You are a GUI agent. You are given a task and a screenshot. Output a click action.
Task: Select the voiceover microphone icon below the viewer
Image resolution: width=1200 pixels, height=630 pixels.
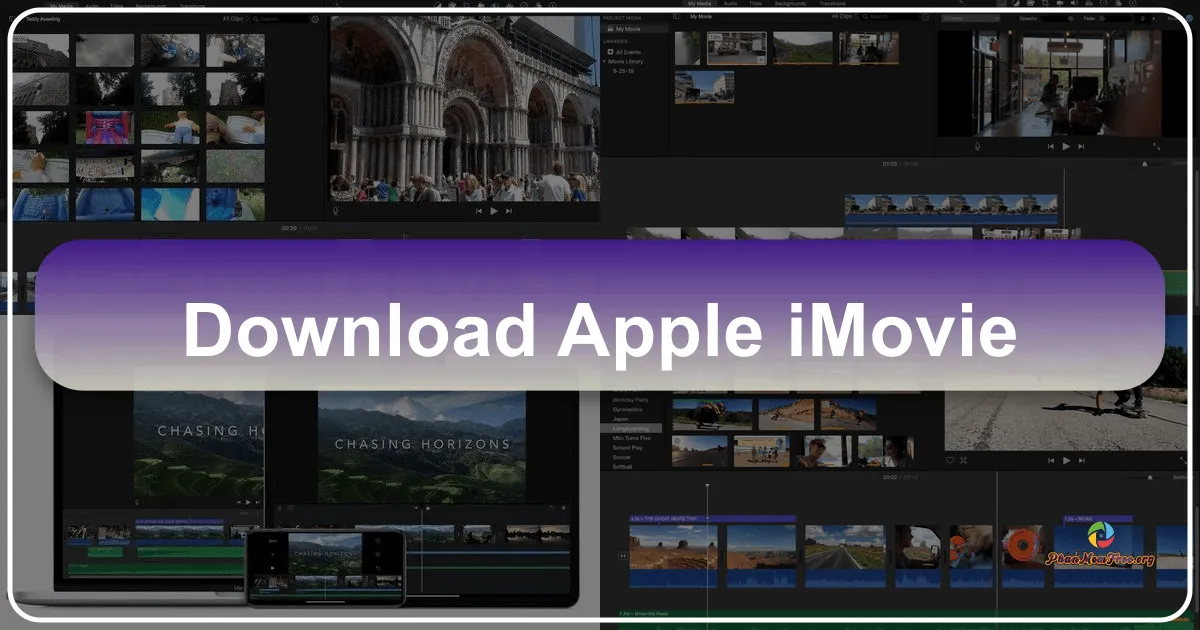pyautogui.click(x=977, y=146)
